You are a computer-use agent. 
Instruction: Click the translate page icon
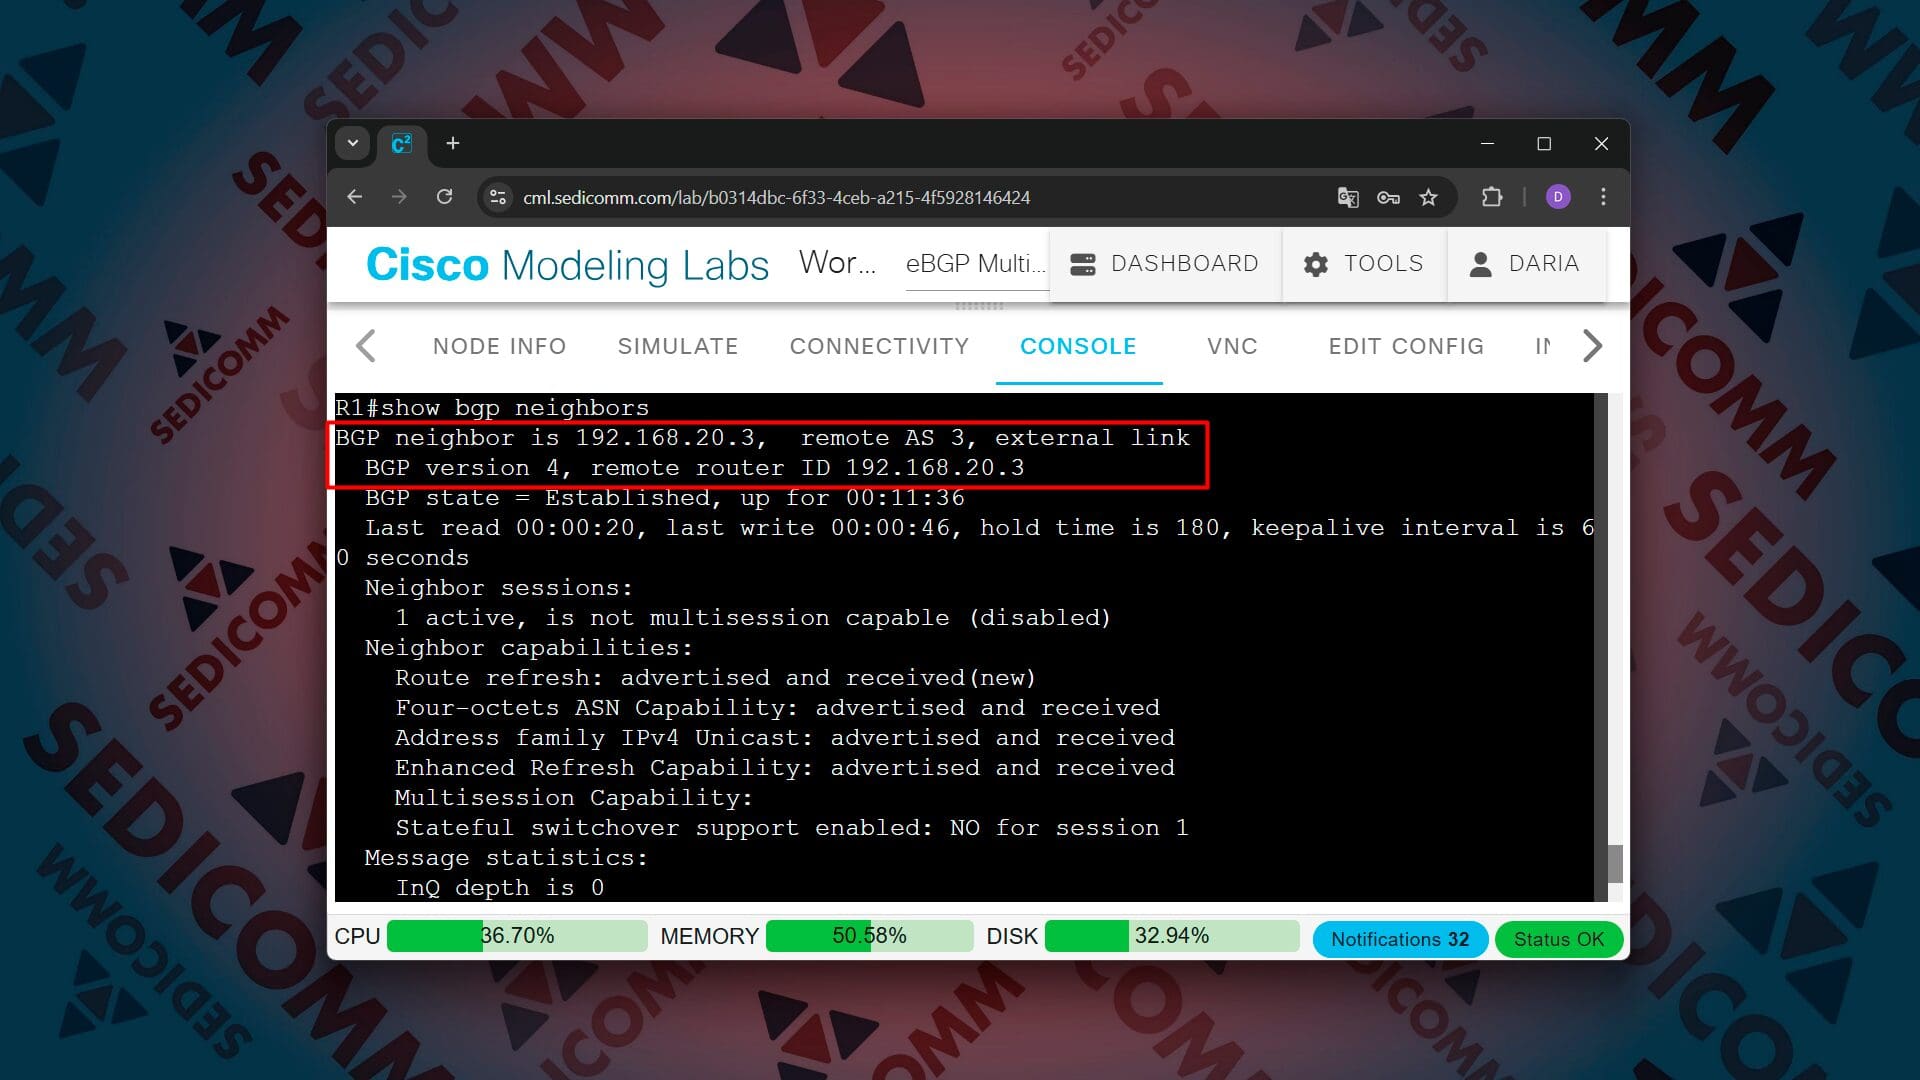tap(1347, 197)
